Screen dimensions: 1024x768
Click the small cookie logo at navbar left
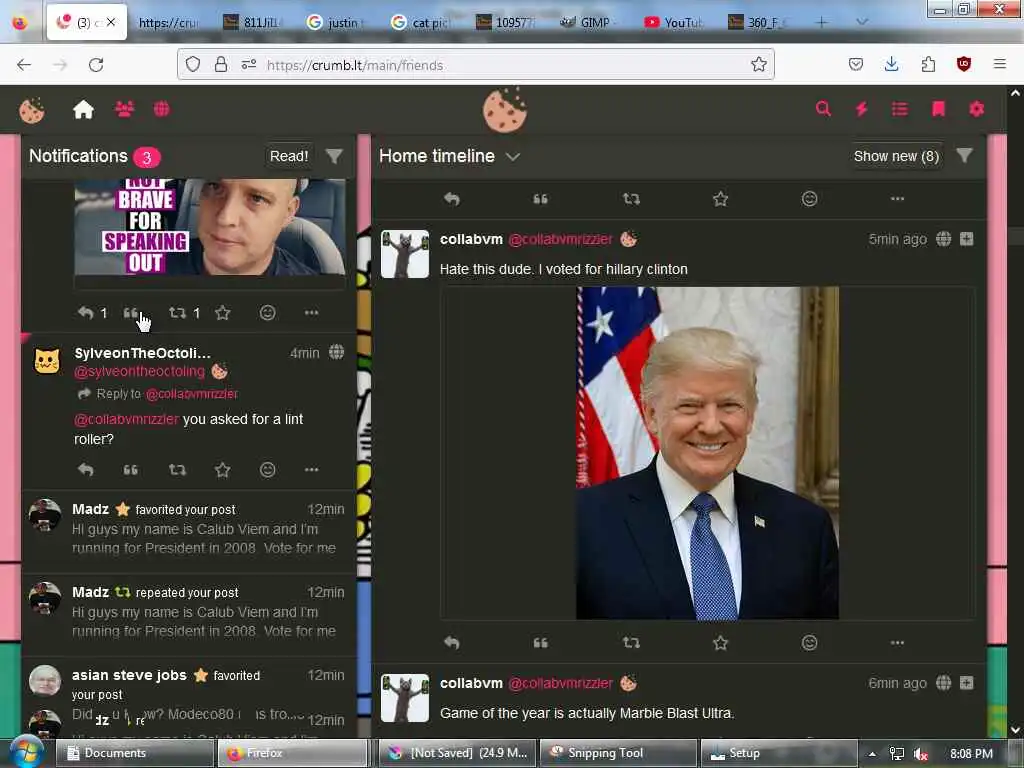coord(31,110)
